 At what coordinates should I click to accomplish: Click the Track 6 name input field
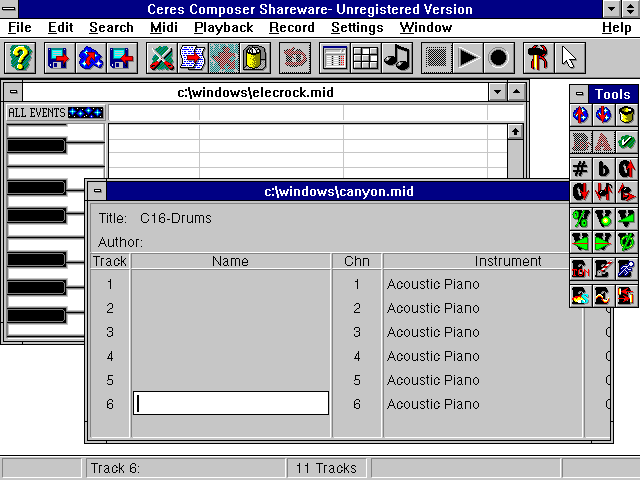231,404
